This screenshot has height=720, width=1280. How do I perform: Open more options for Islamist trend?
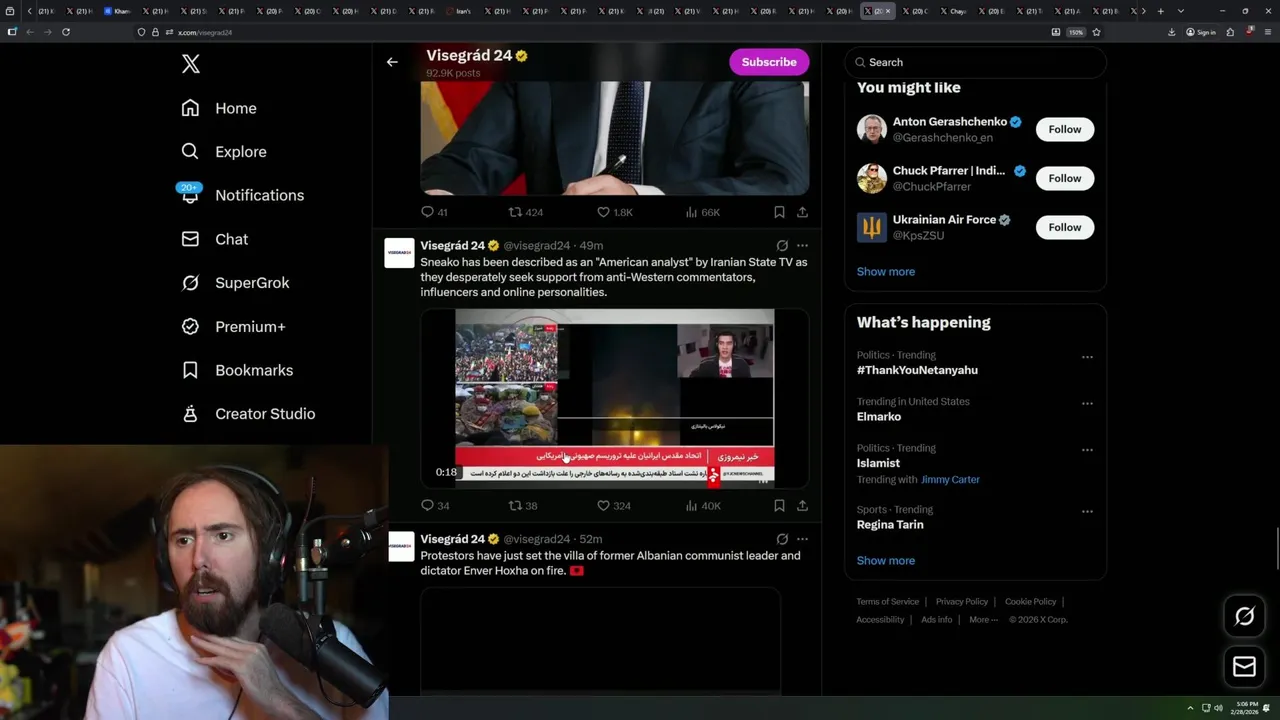(1087, 450)
